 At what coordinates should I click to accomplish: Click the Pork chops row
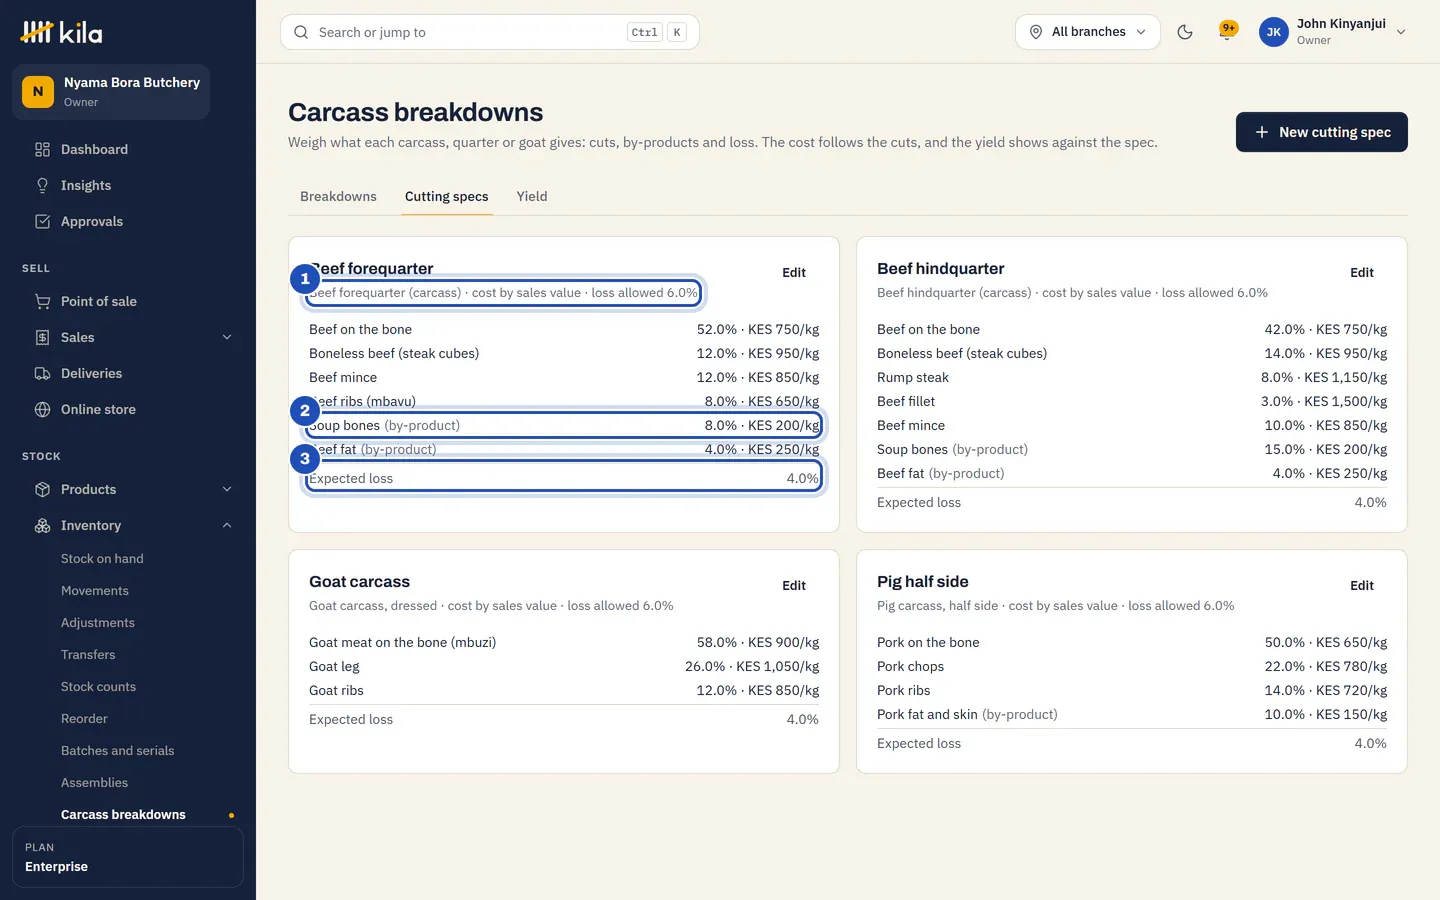[x=1132, y=666]
